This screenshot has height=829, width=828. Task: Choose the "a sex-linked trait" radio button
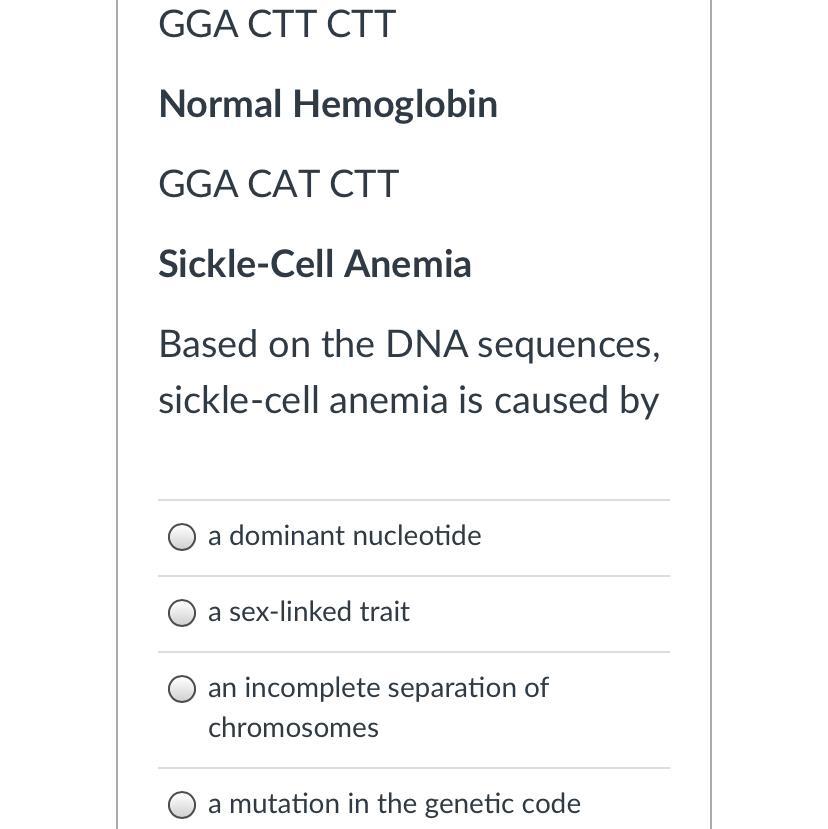pyautogui.click(x=181, y=613)
